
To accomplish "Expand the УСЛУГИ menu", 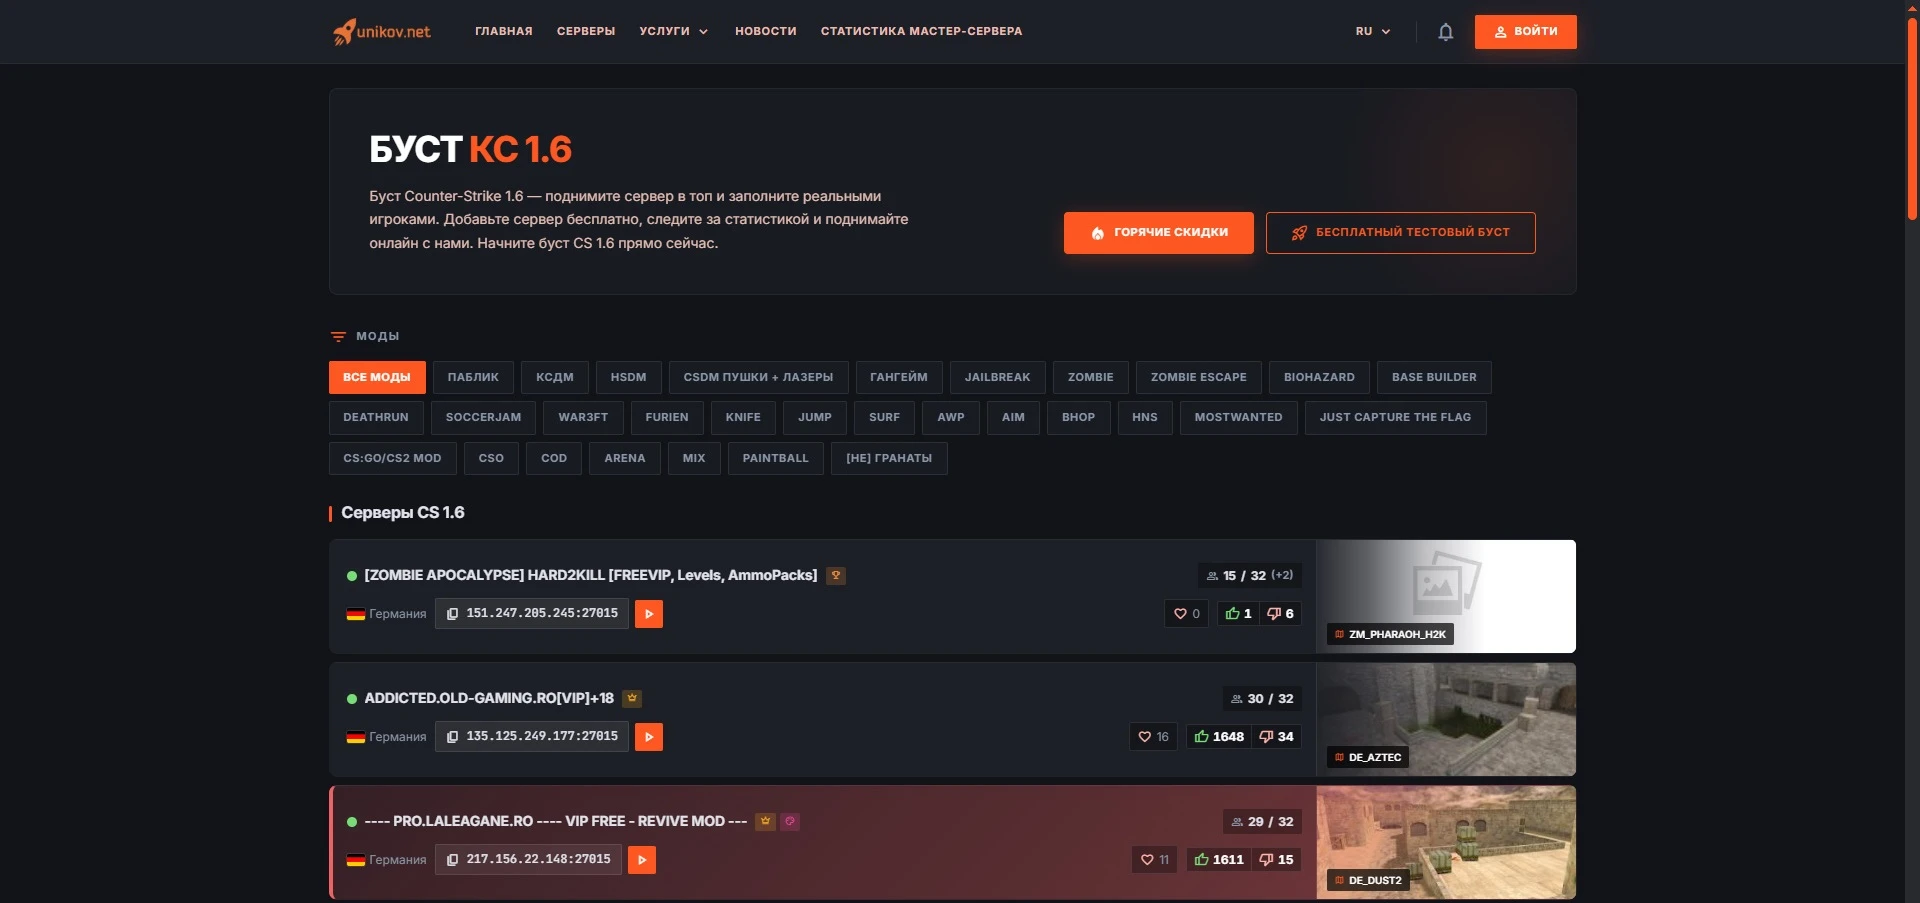I will click(674, 32).
